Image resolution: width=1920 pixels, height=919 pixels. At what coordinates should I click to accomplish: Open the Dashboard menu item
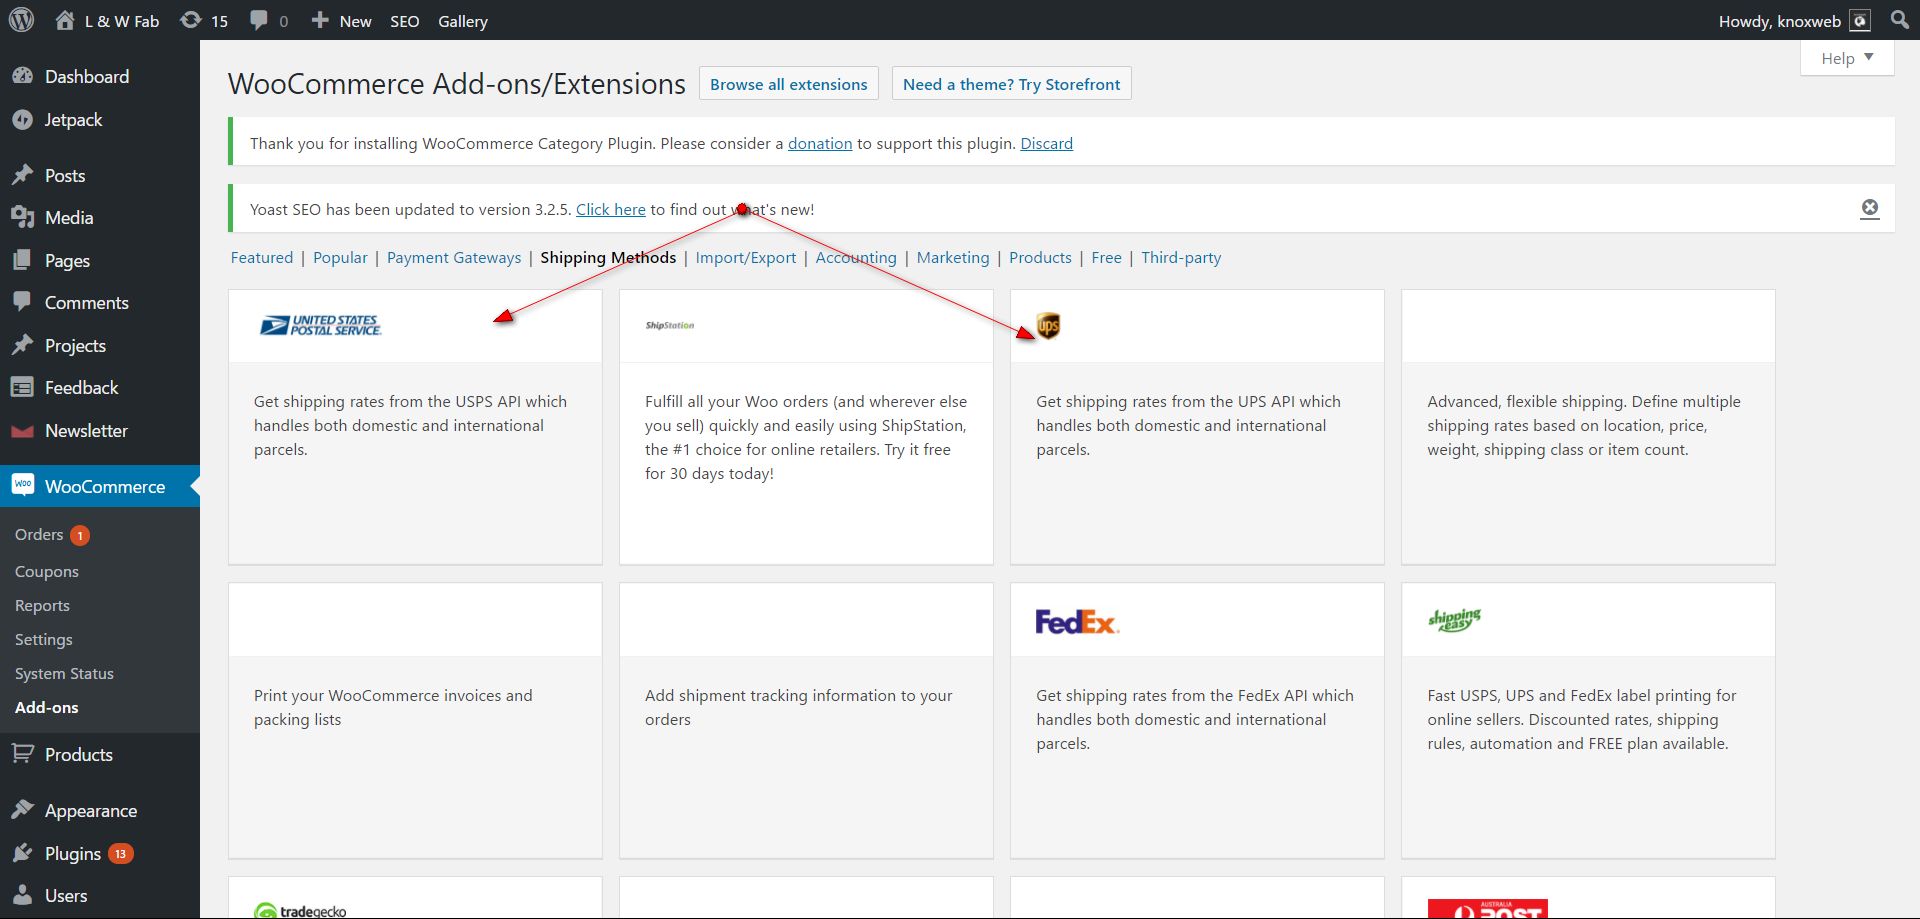86,77
